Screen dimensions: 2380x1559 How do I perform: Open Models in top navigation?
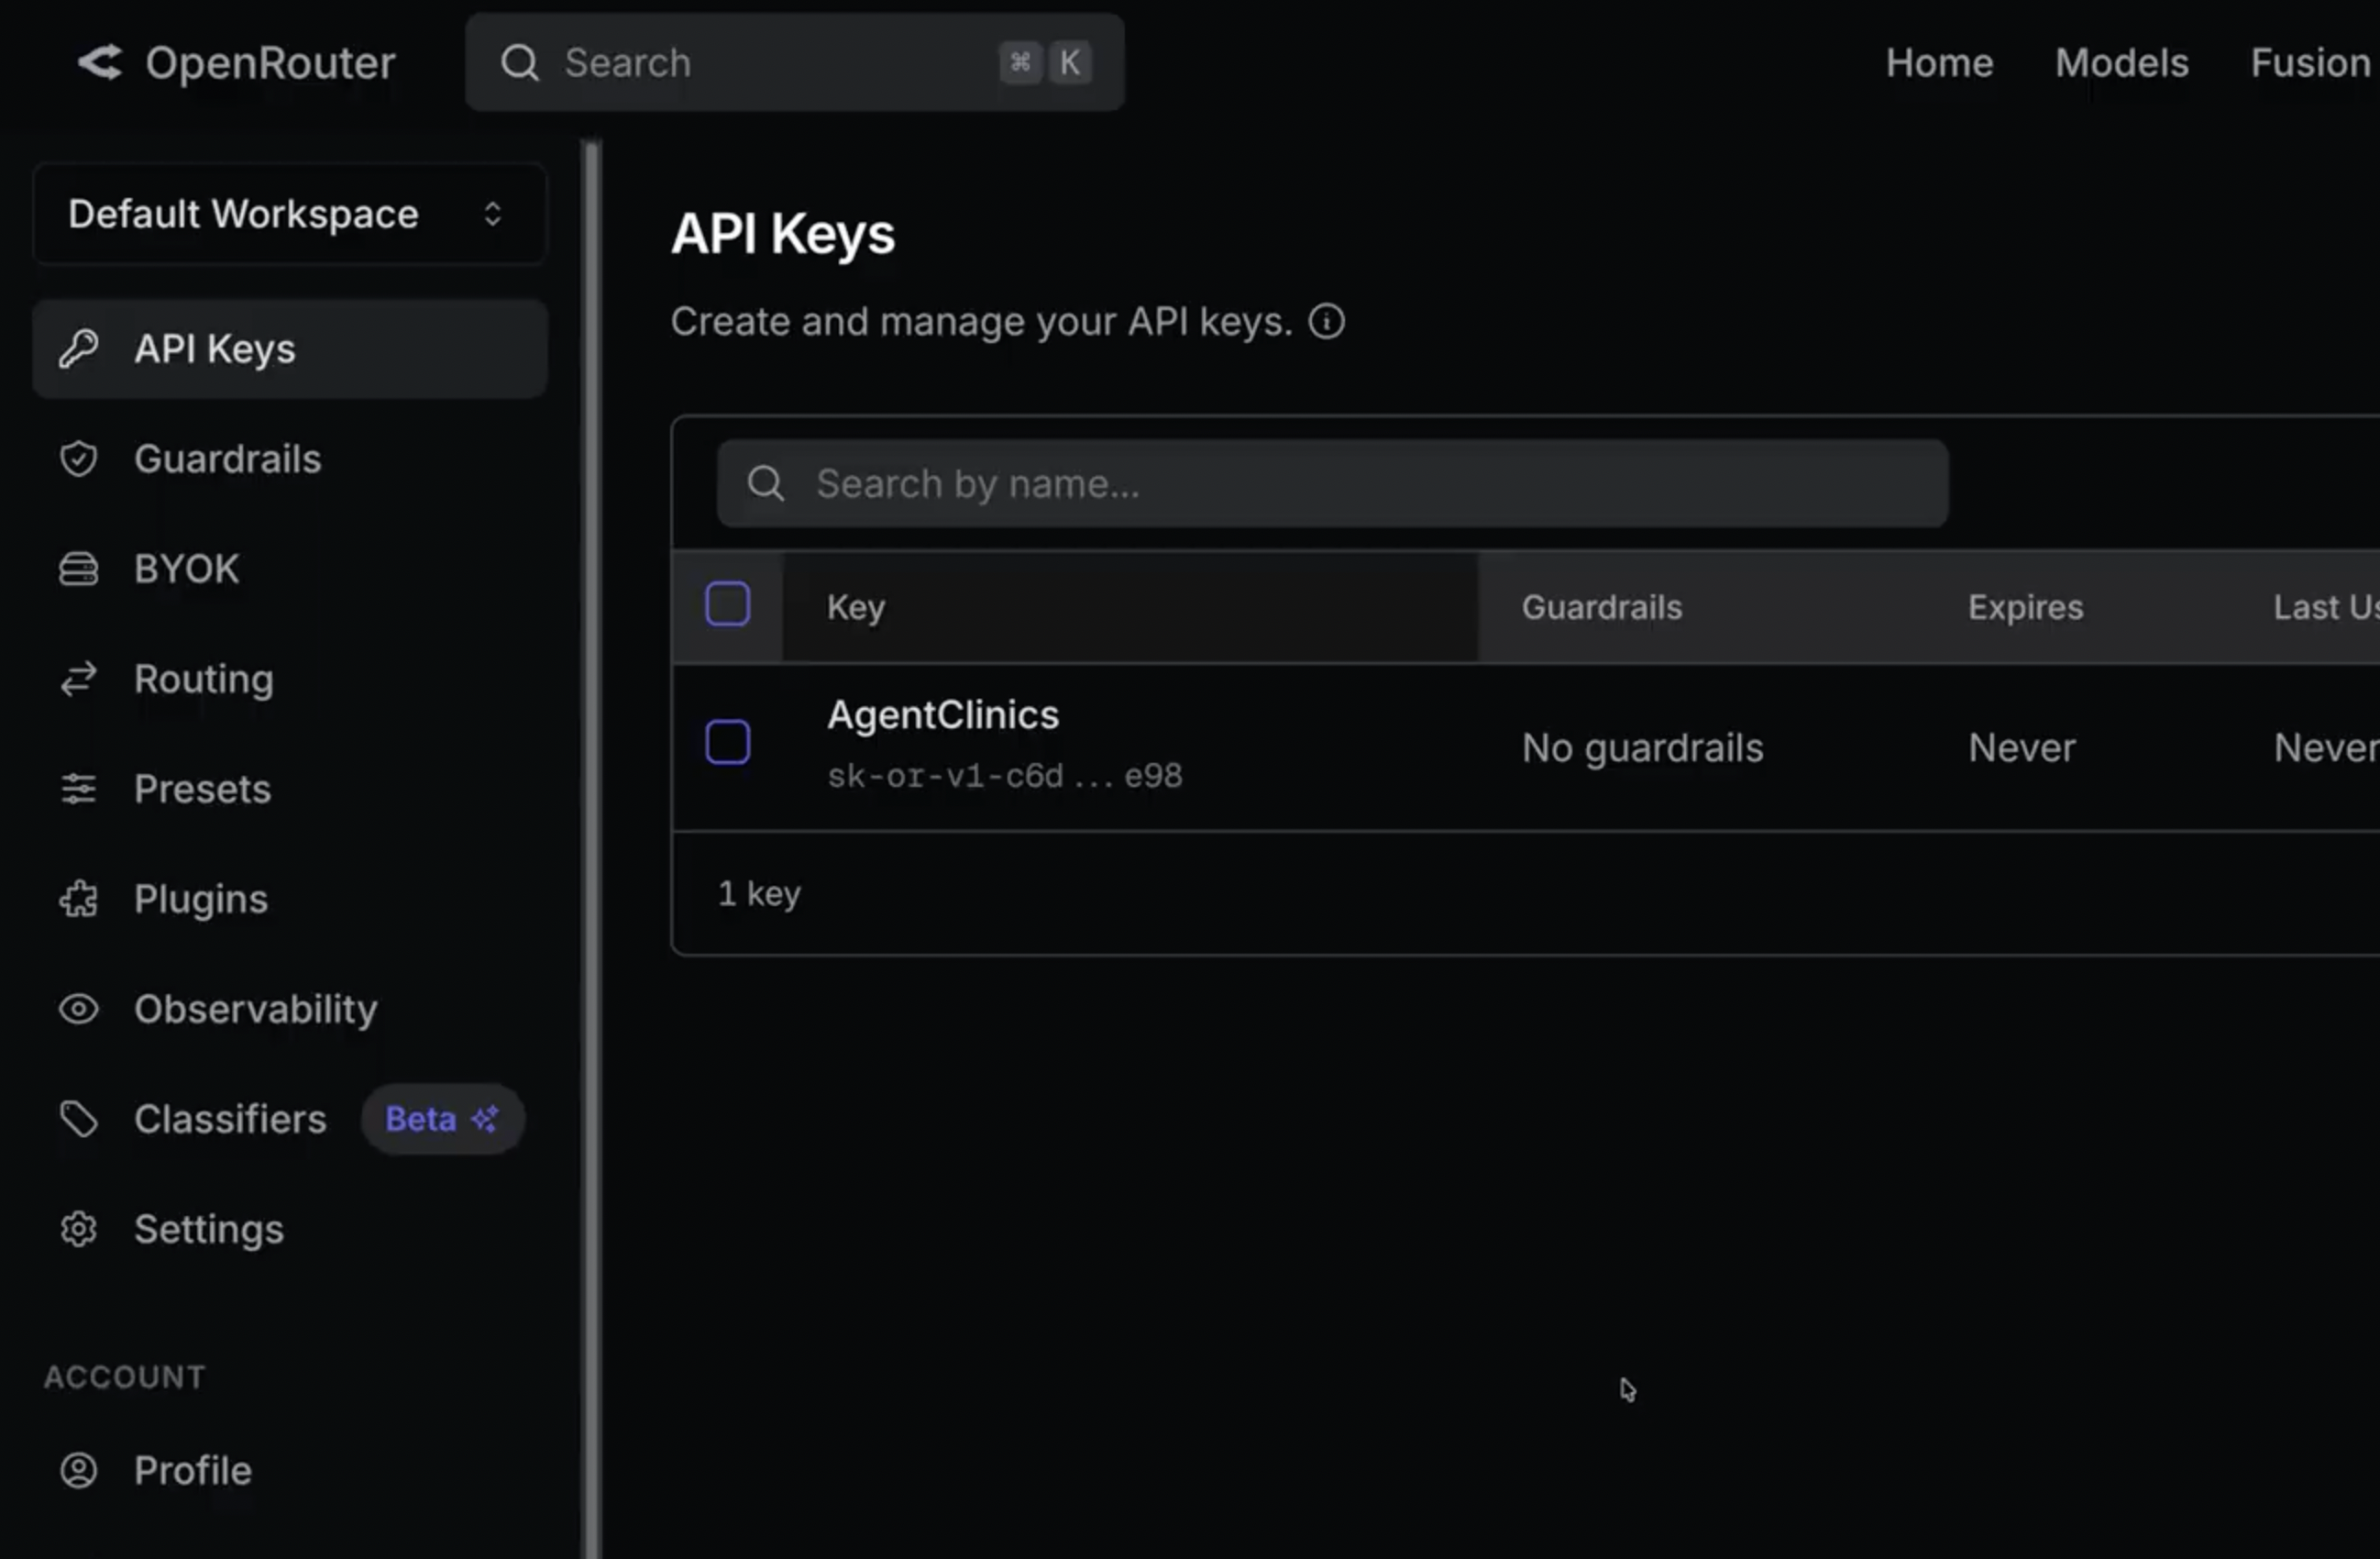pos(2122,63)
